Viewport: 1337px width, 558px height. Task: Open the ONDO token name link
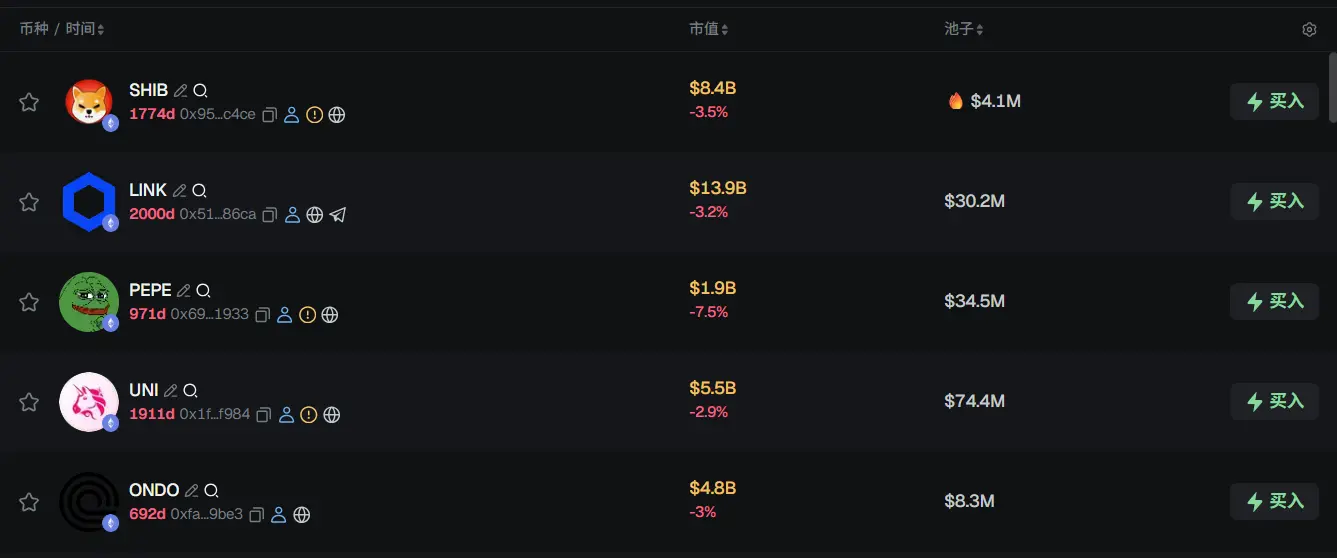click(154, 490)
